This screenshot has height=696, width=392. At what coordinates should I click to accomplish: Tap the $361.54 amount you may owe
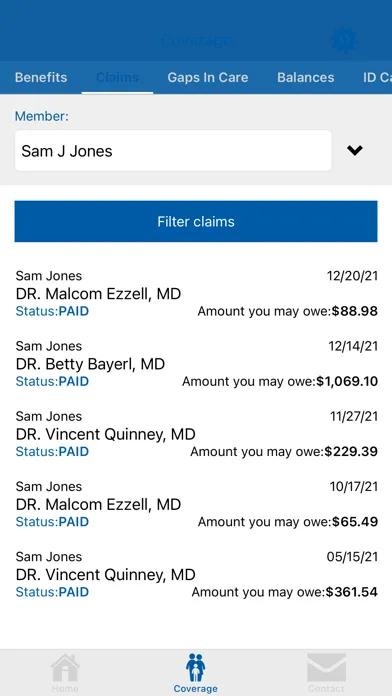pos(352,592)
